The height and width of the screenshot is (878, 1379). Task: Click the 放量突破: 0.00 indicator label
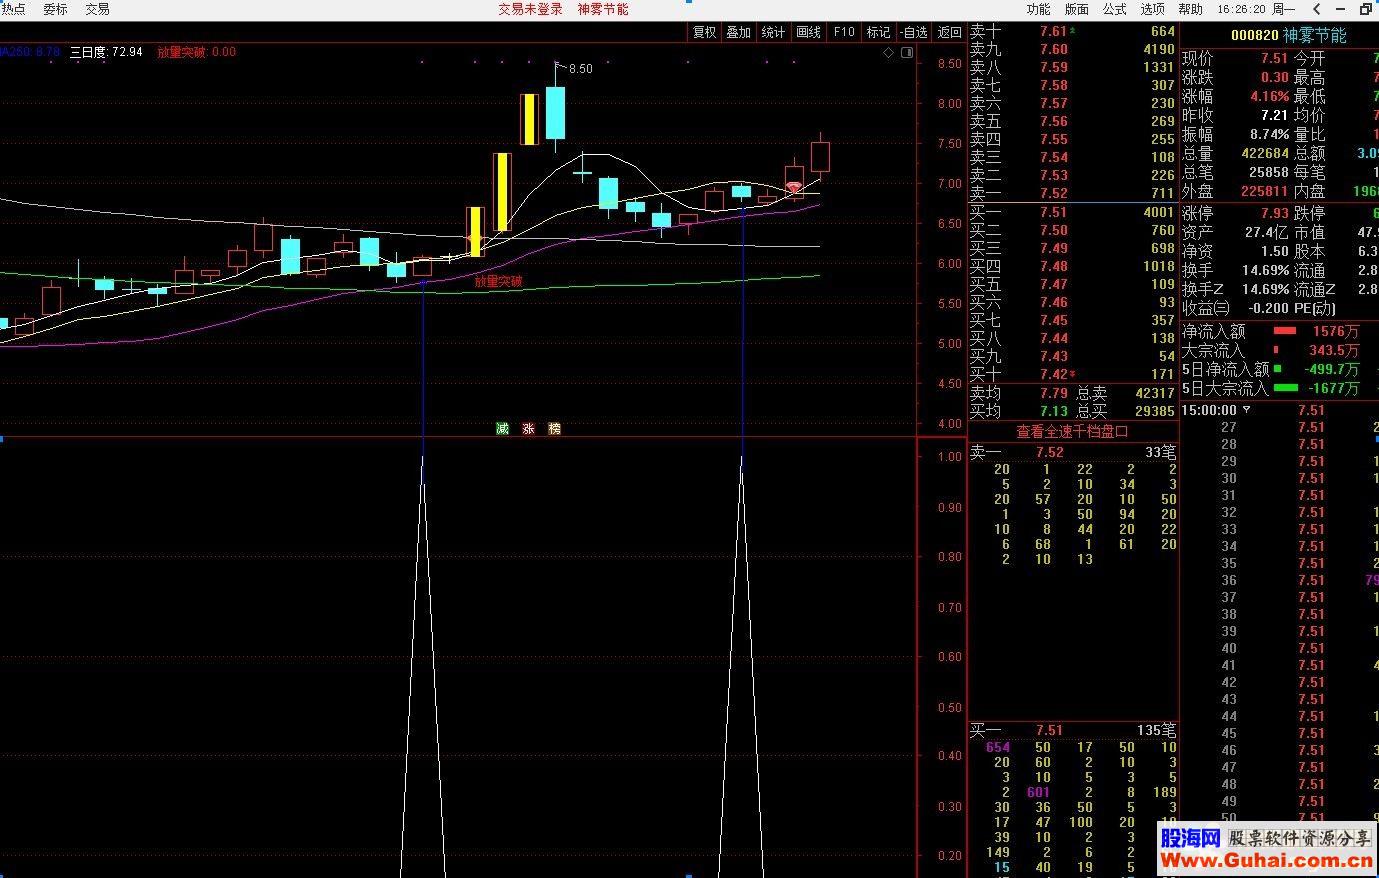pyautogui.click(x=196, y=52)
